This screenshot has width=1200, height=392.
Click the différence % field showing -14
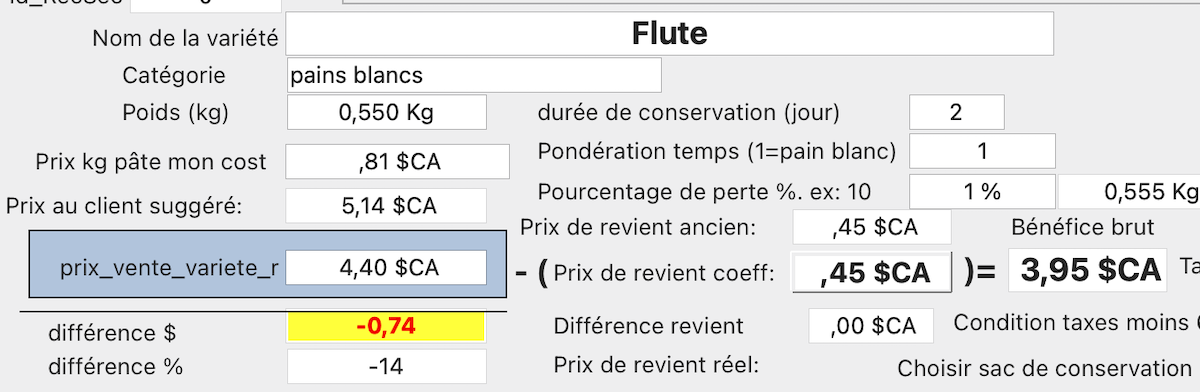pos(386,366)
